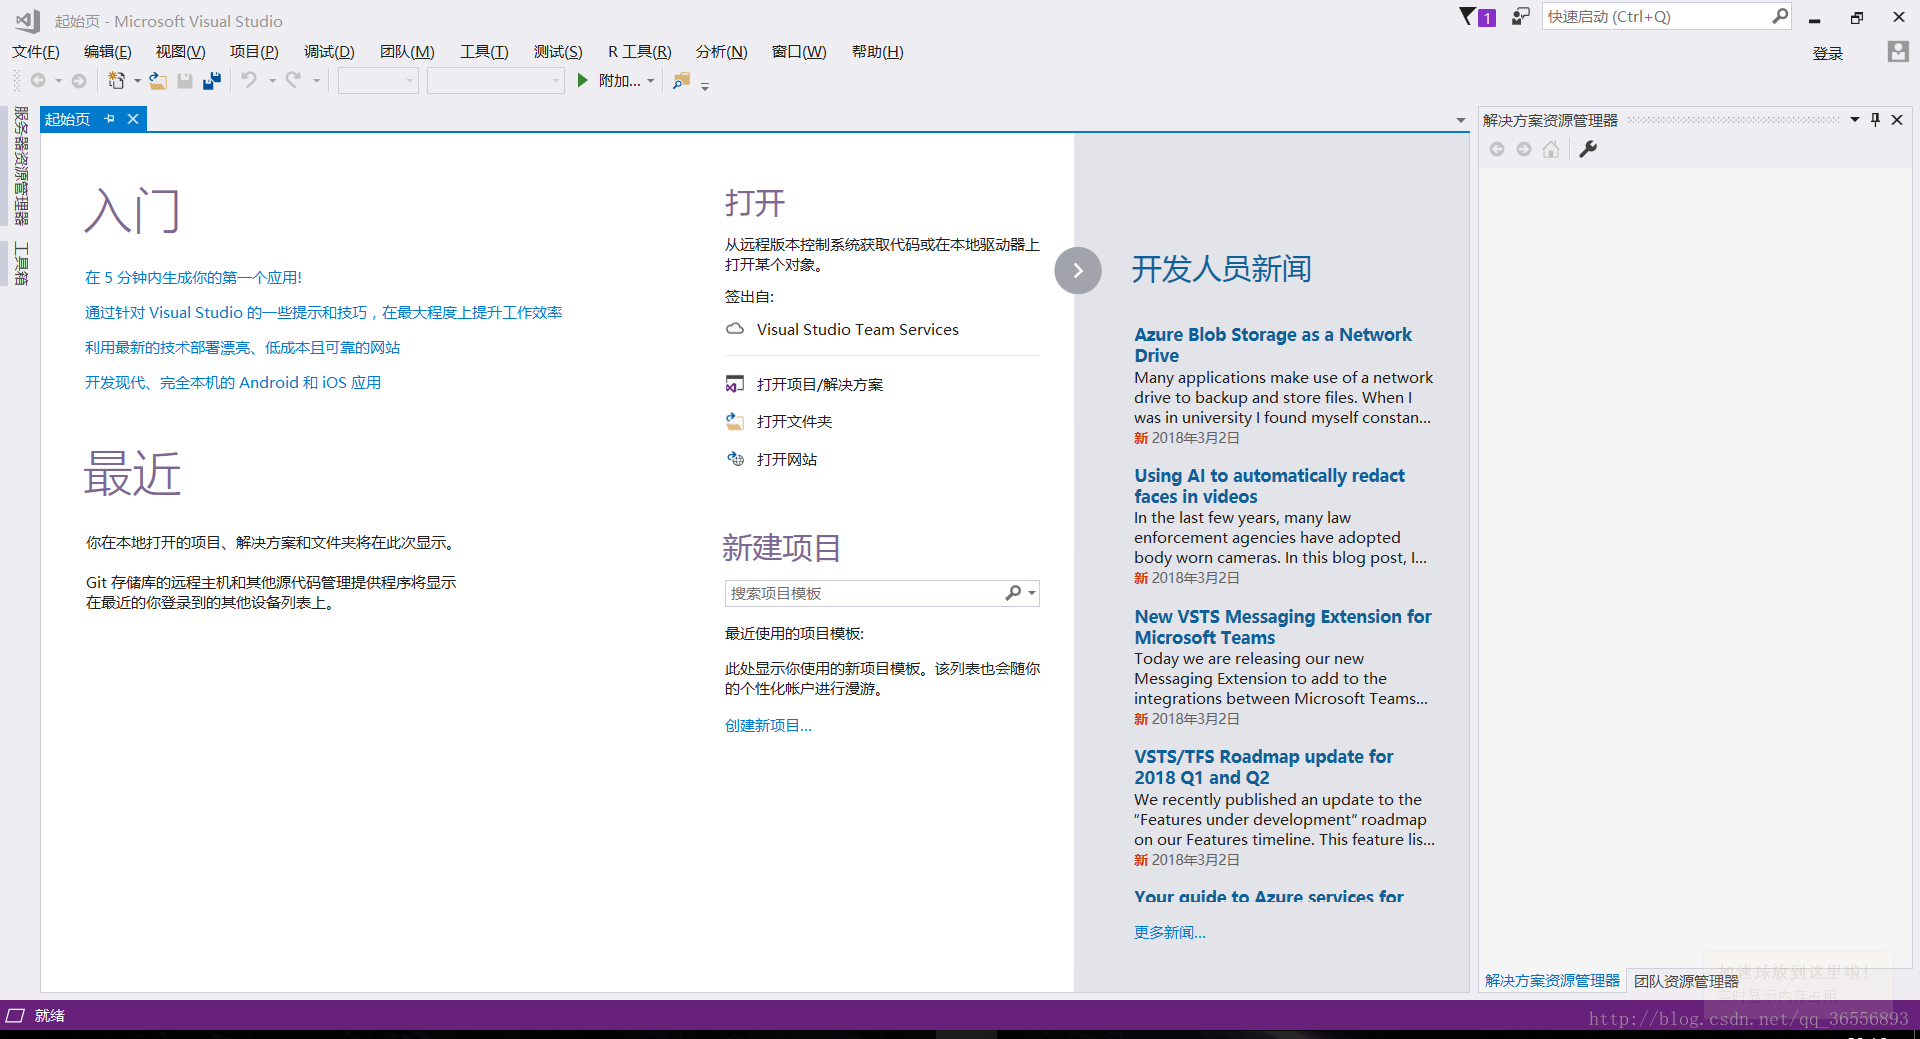This screenshot has width=1920, height=1039.
Task: Click 更多新闻... link
Action: click(x=1169, y=932)
